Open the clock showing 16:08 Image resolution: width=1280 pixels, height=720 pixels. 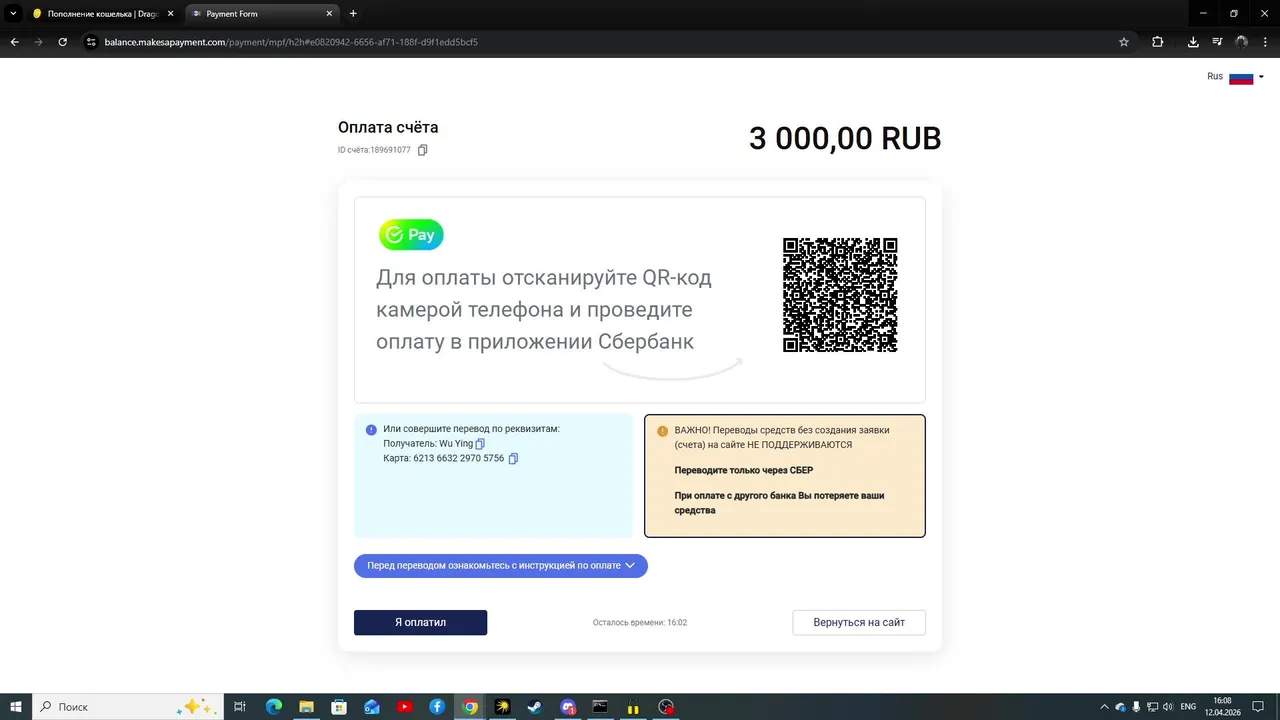coord(1222,707)
